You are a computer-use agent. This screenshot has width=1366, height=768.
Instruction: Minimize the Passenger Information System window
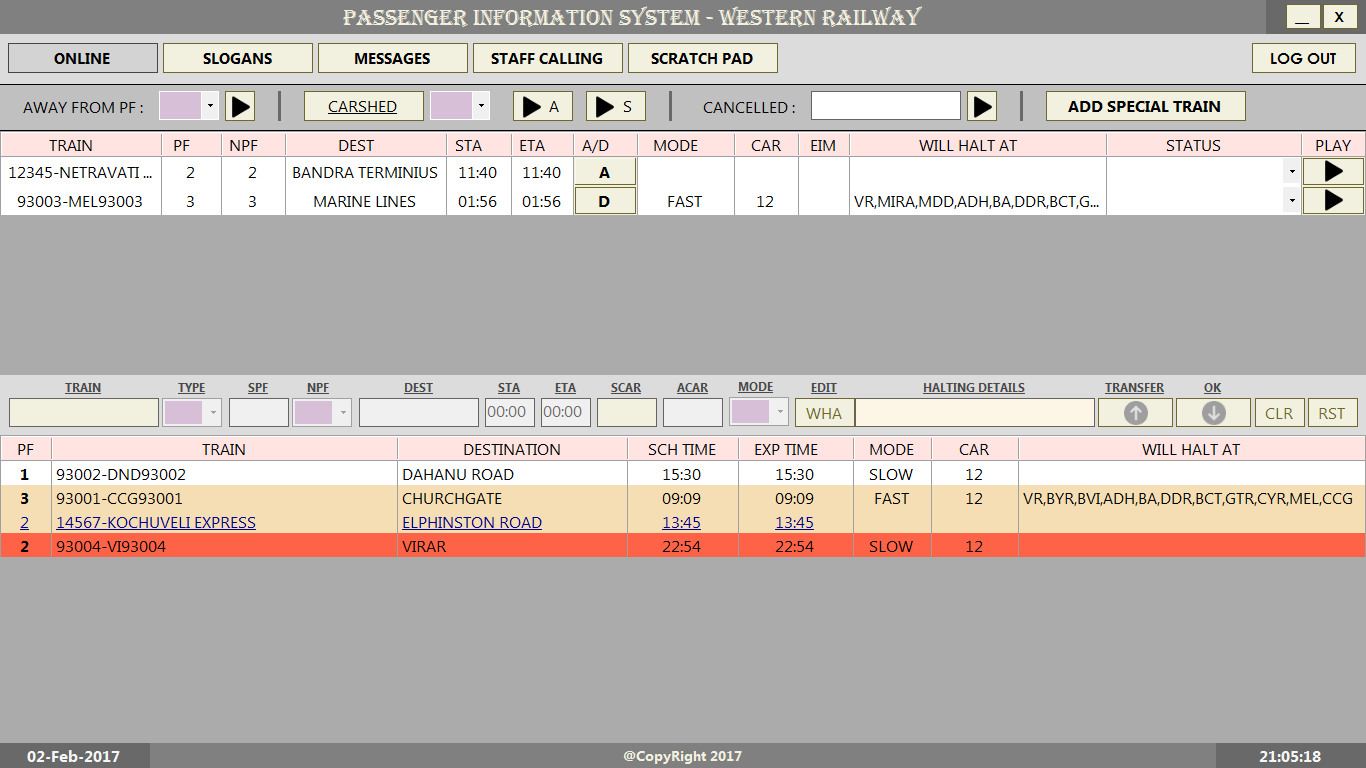pos(1302,16)
